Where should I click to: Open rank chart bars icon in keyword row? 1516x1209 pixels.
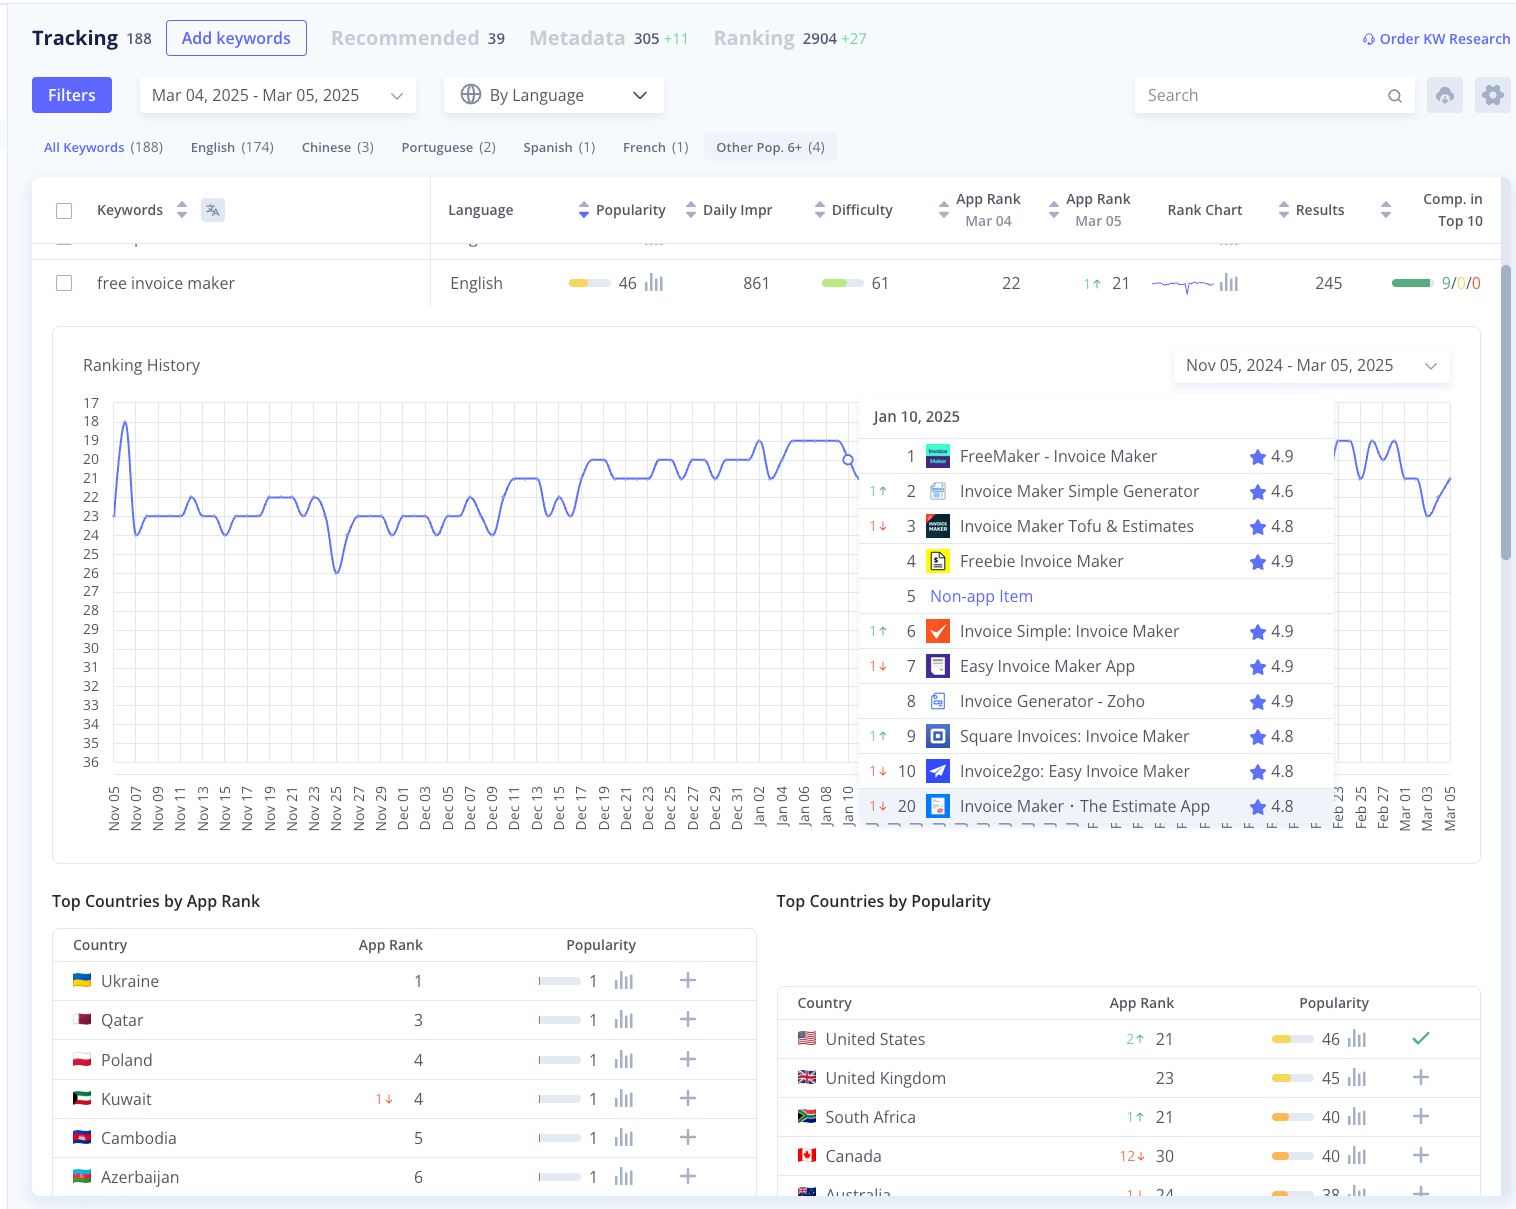click(1229, 283)
